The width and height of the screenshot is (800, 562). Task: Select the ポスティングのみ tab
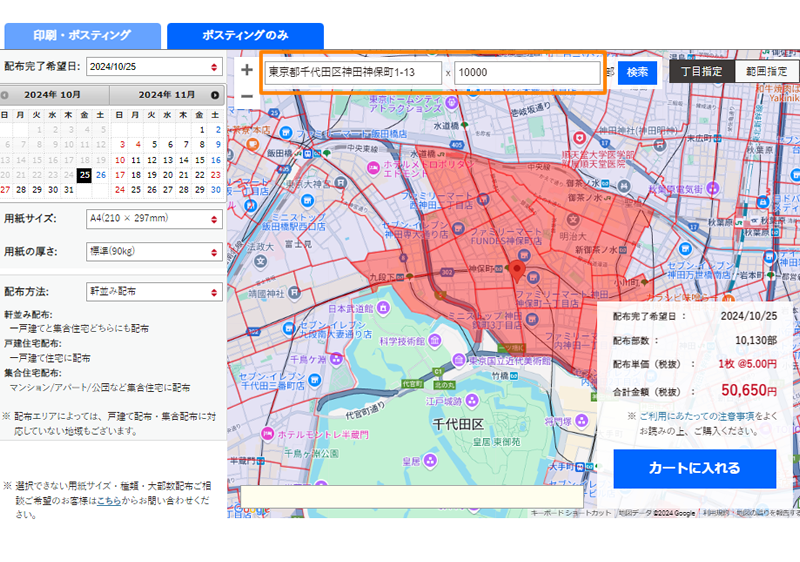(x=245, y=35)
